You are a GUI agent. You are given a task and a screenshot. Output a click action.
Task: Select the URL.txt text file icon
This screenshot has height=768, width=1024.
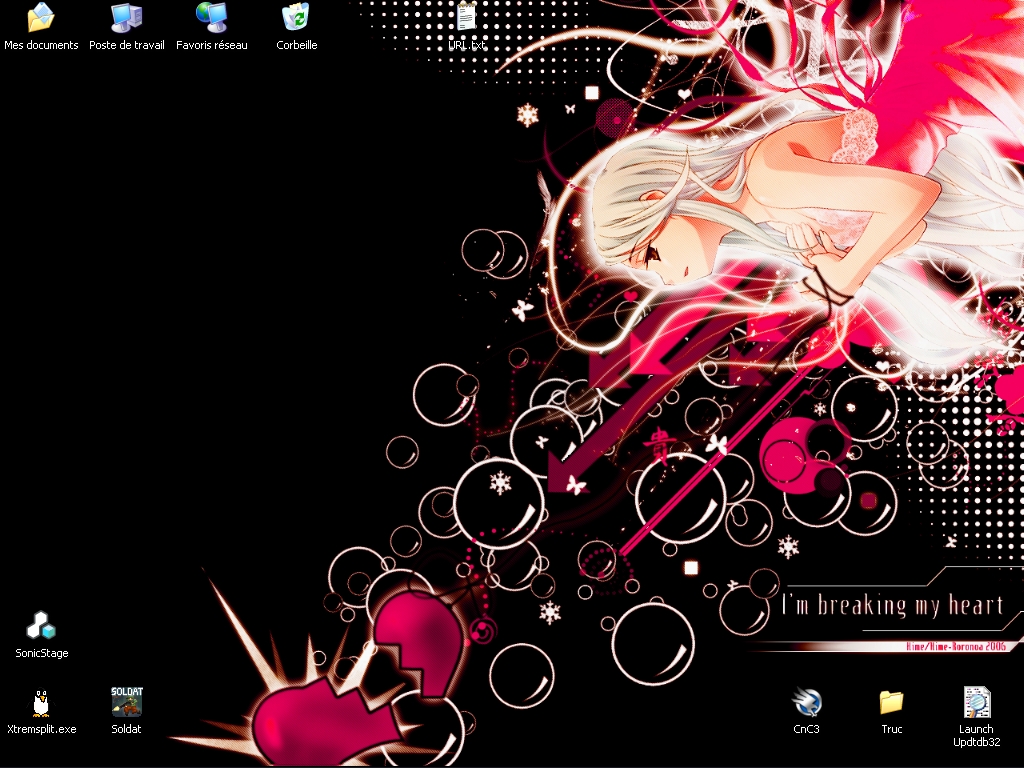[466, 18]
